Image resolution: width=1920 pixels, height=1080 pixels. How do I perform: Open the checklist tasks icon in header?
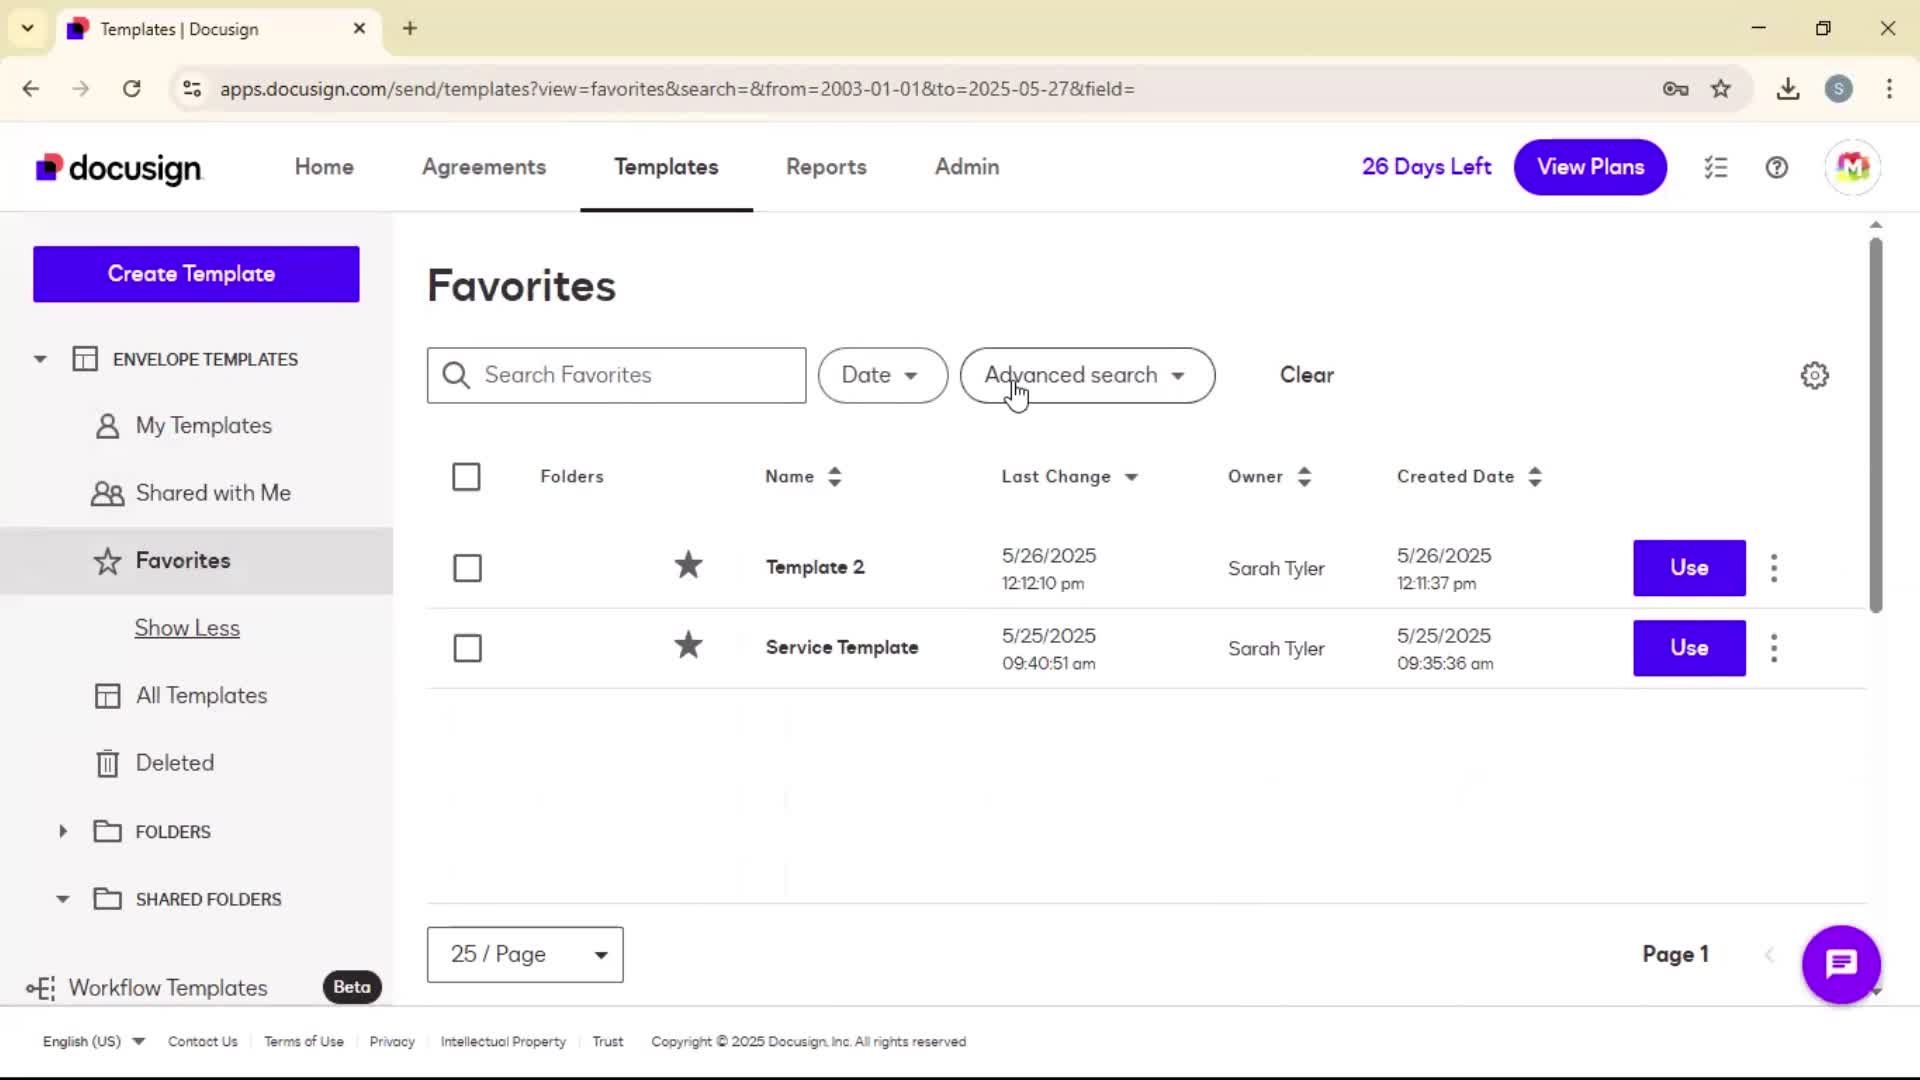[x=1716, y=167]
